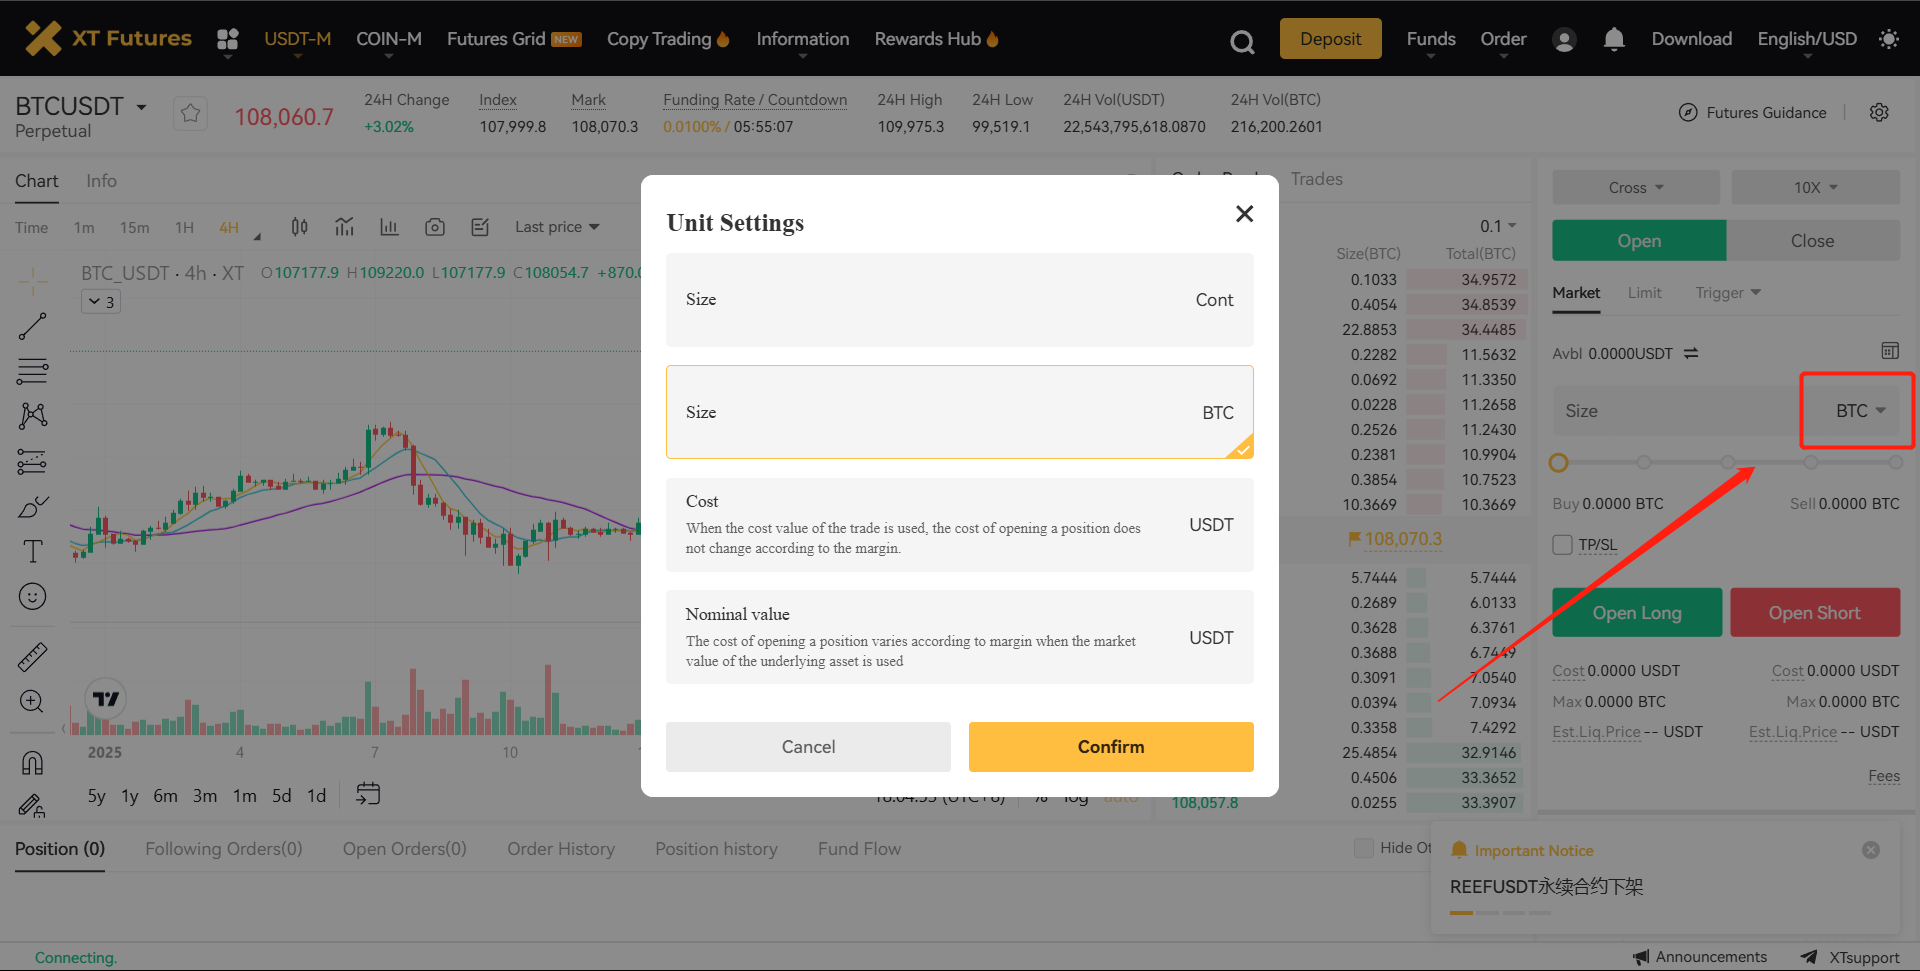Toggle light/dark theme sun icon
This screenshot has width=1920, height=971.
[1888, 39]
